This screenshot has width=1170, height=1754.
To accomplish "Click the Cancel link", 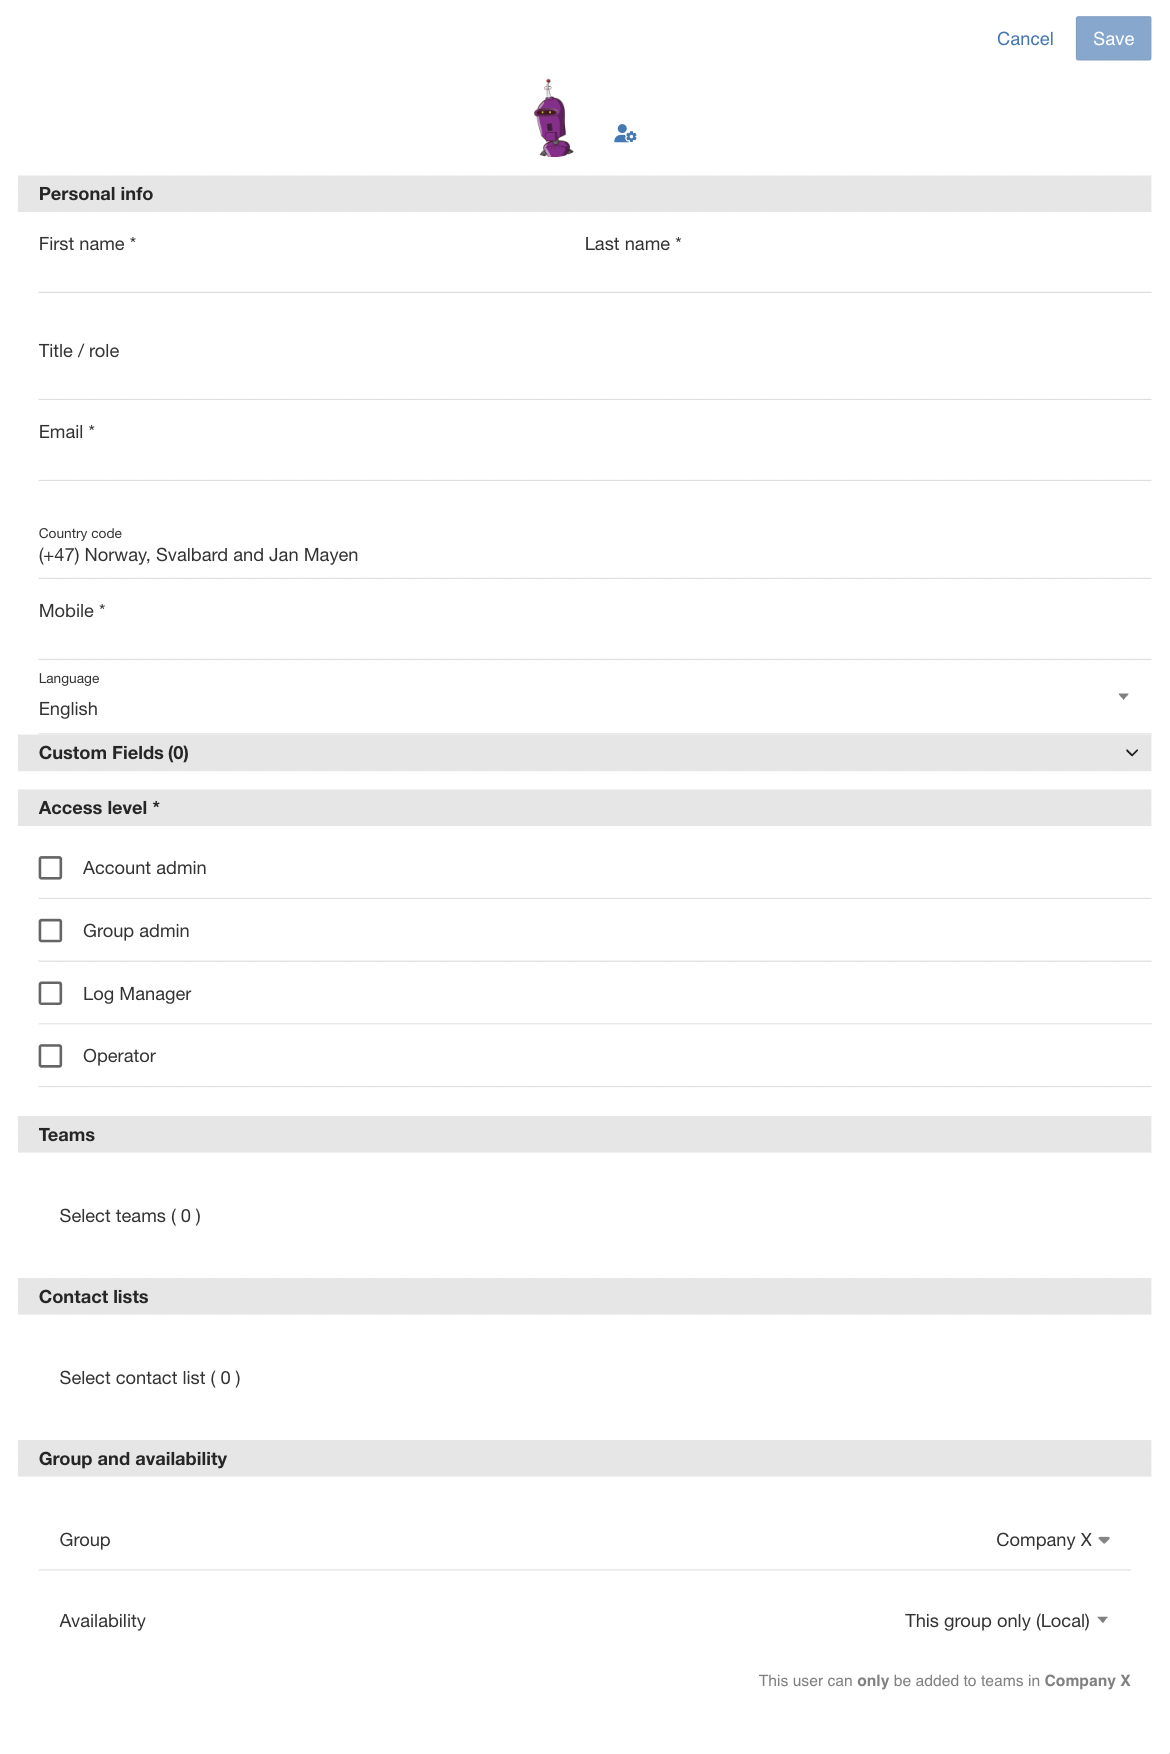I will click(1025, 39).
